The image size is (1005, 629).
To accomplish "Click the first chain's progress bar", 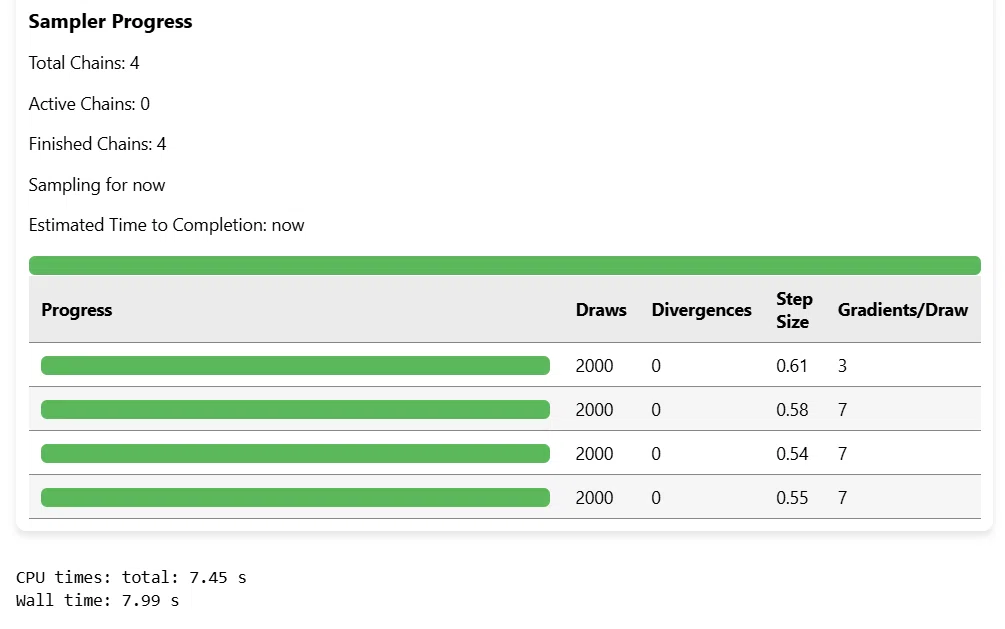I will (295, 365).
